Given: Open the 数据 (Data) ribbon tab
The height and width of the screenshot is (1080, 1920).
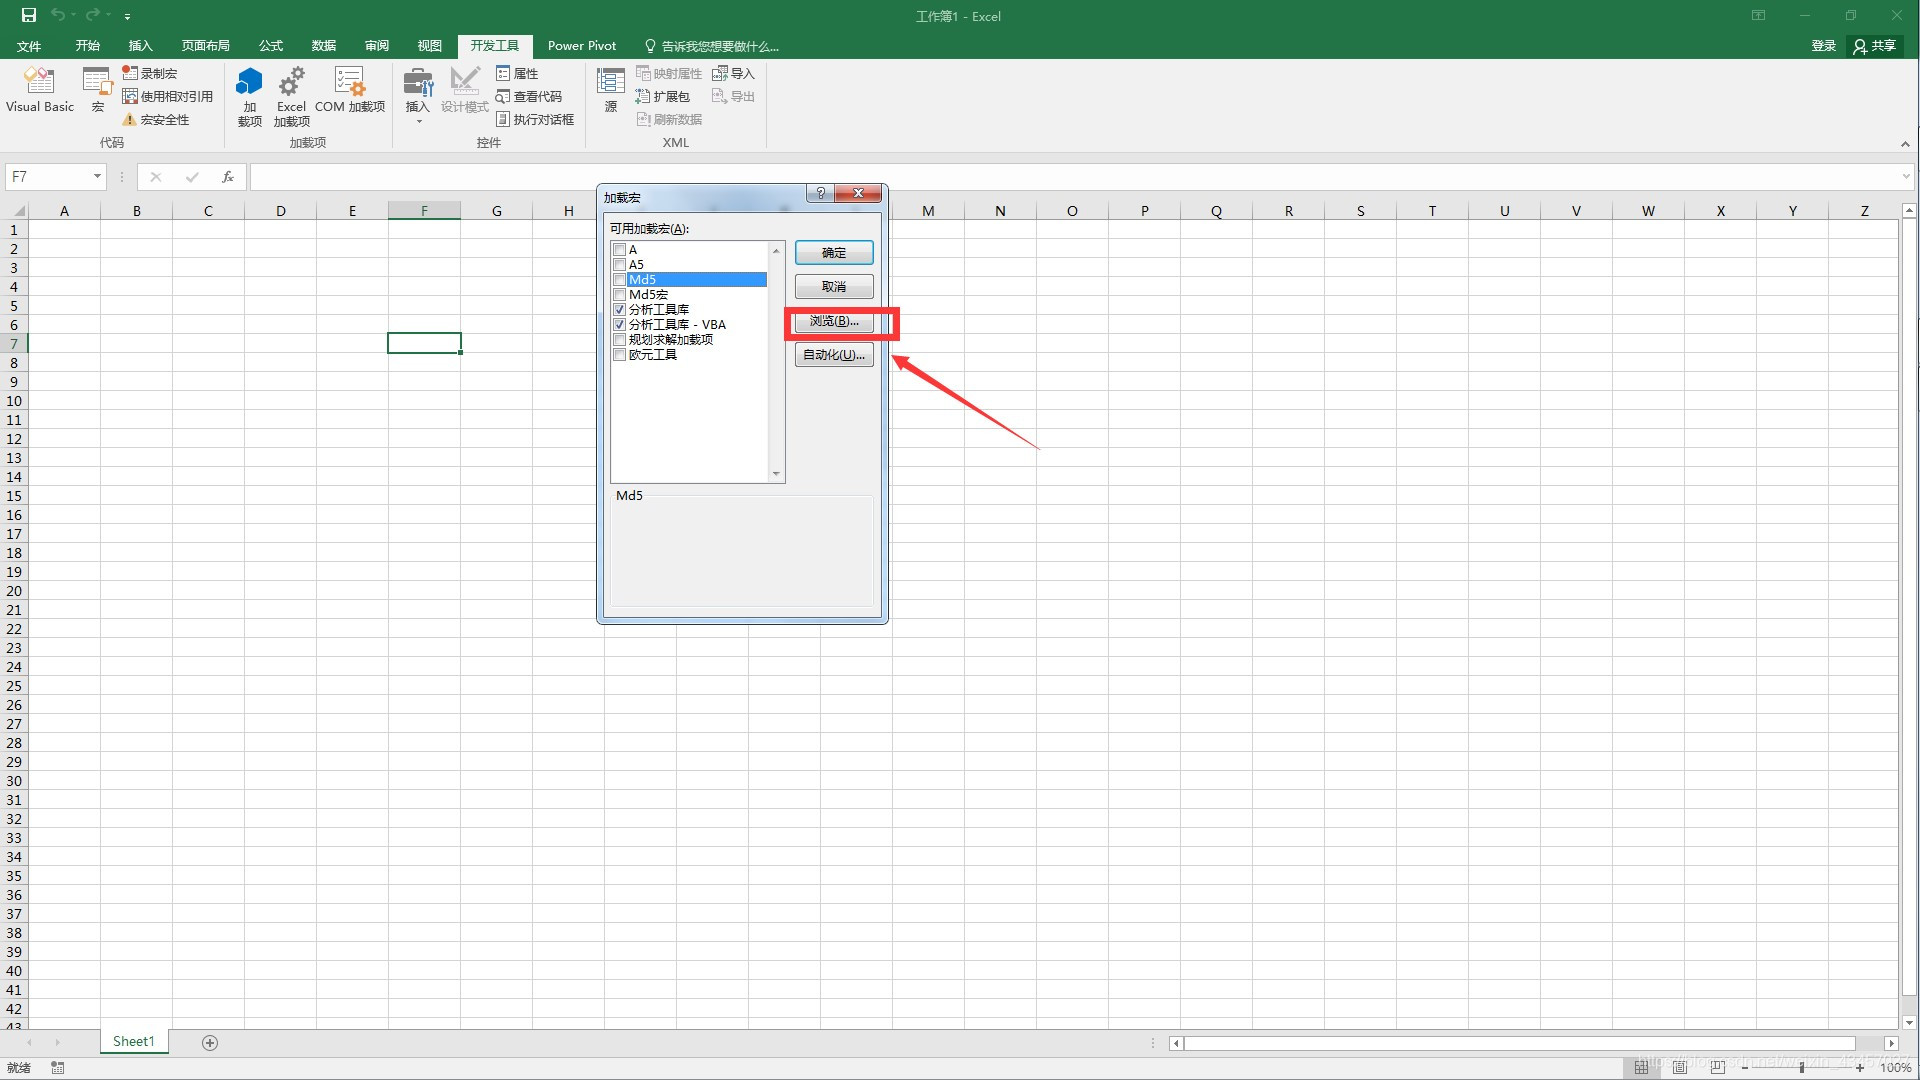Looking at the screenshot, I should point(323,46).
